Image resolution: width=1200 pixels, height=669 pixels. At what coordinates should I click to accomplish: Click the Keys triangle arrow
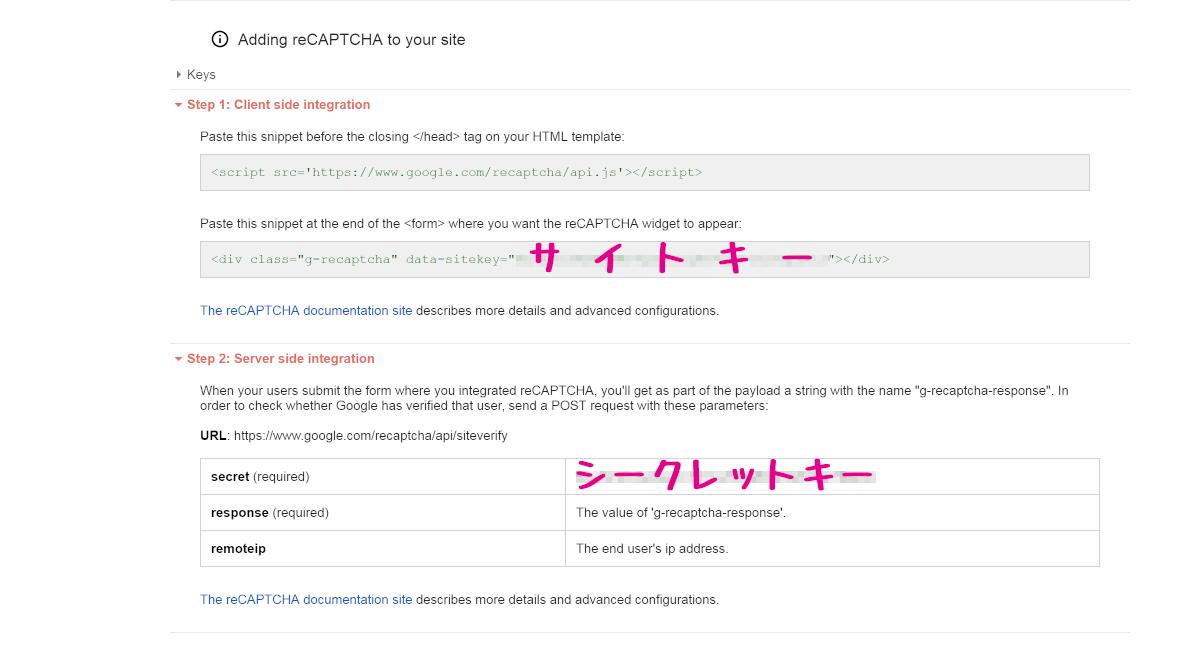pos(179,75)
